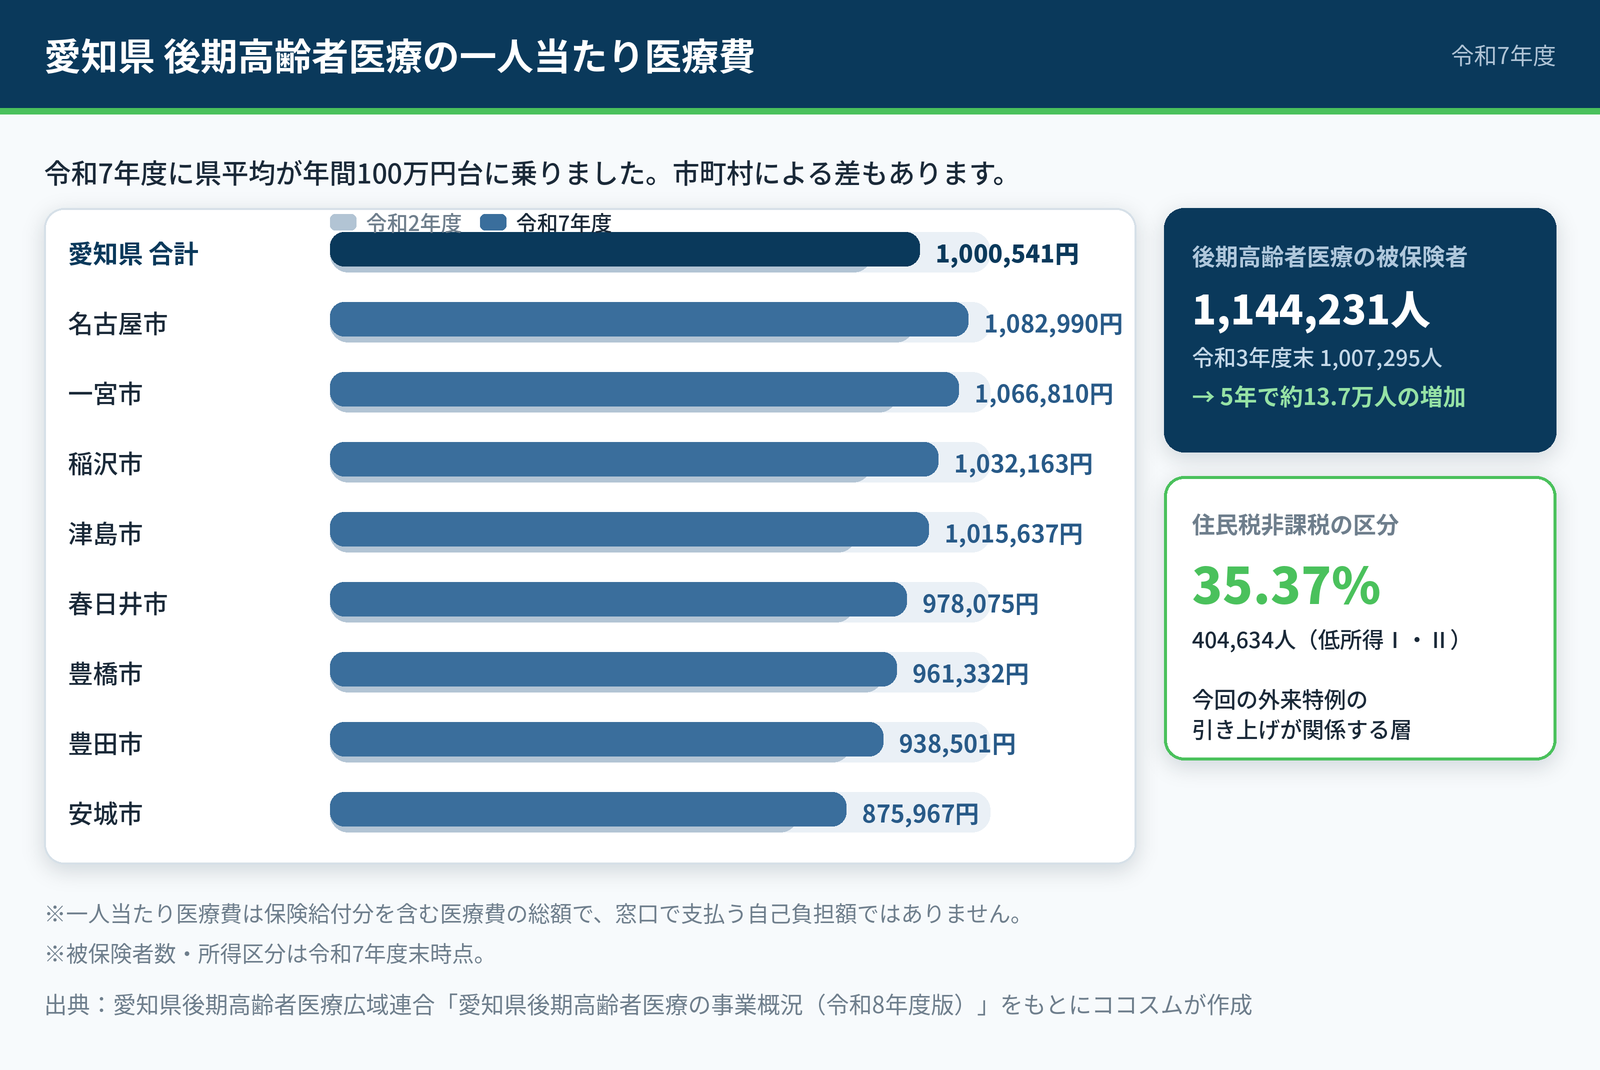1600x1070 pixels.
Task: Select the 豊橋市 row label
Action: click(x=105, y=674)
